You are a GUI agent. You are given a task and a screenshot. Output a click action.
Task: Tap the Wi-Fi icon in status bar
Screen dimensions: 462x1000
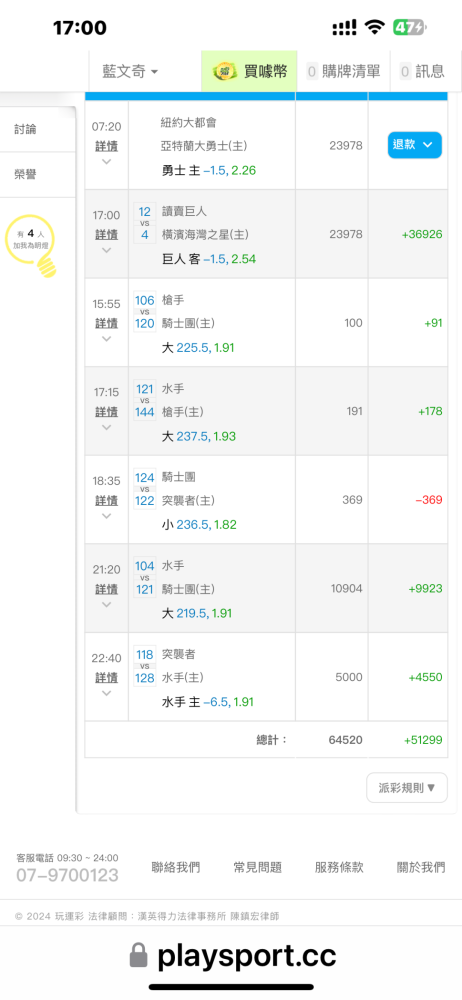[375, 27]
